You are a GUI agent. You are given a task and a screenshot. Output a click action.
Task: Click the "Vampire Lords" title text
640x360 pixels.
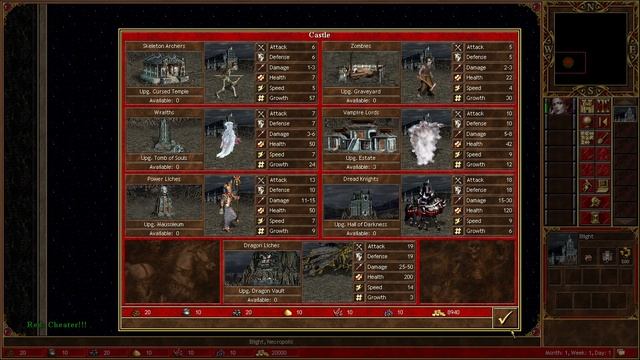pyautogui.click(x=361, y=113)
